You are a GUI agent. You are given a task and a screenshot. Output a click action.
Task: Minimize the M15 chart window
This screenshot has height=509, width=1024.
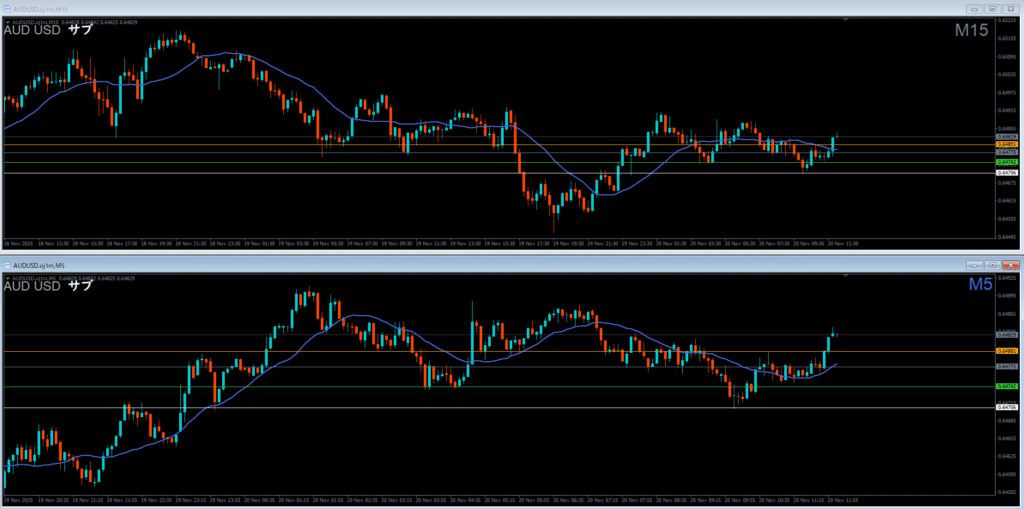[x=976, y=9]
